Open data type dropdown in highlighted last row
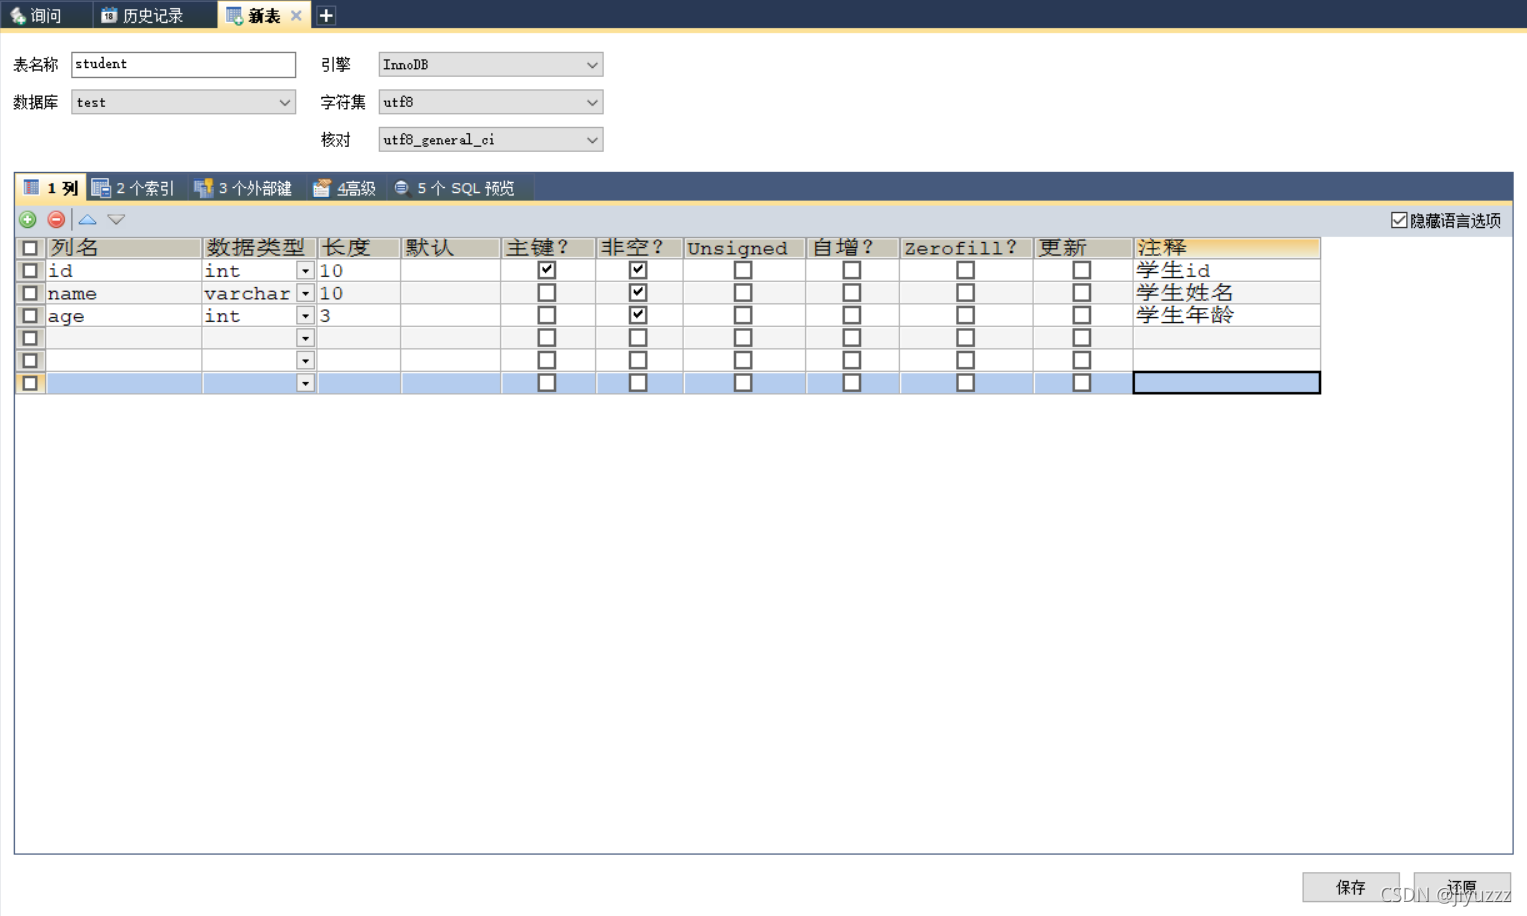 click(305, 383)
